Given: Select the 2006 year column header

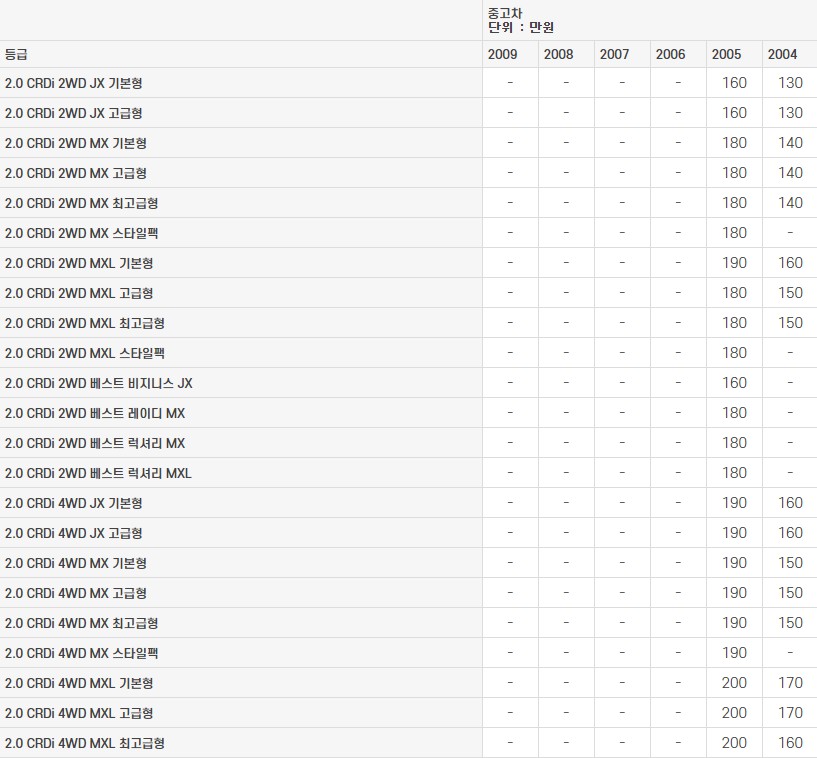Looking at the screenshot, I should tap(678, 54).
